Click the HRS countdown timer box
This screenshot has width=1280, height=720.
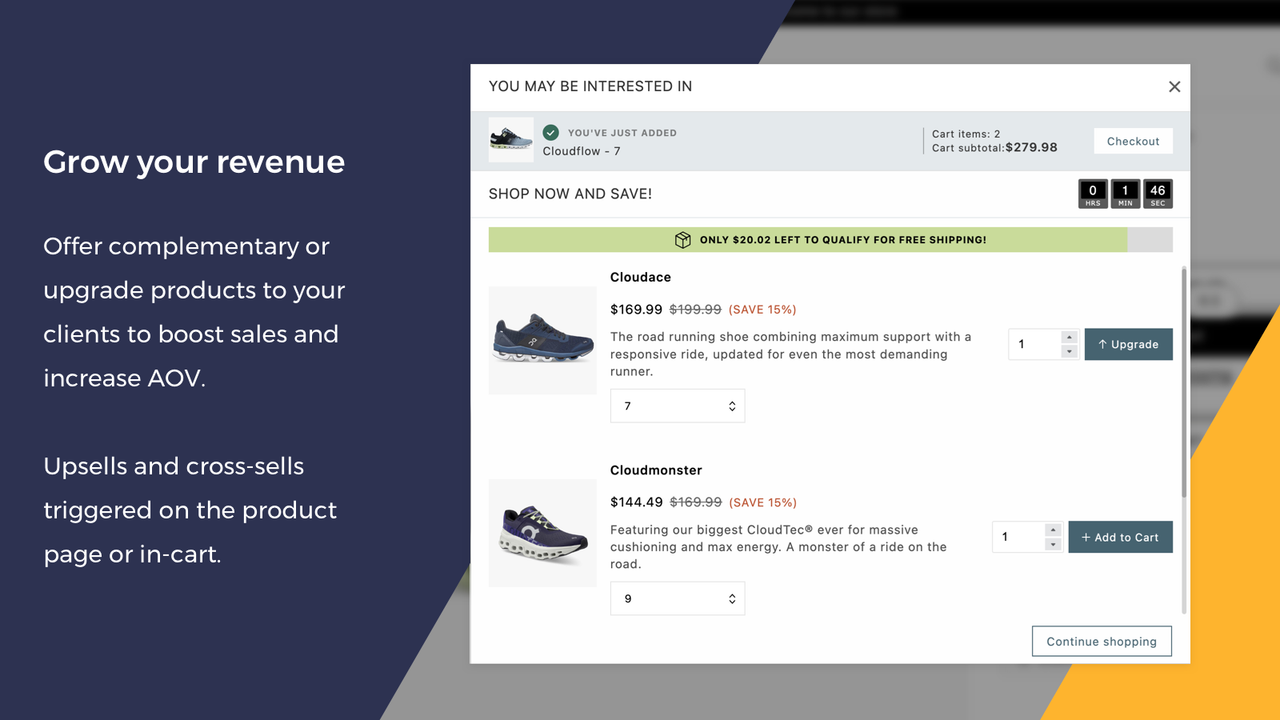(1092, 193)
